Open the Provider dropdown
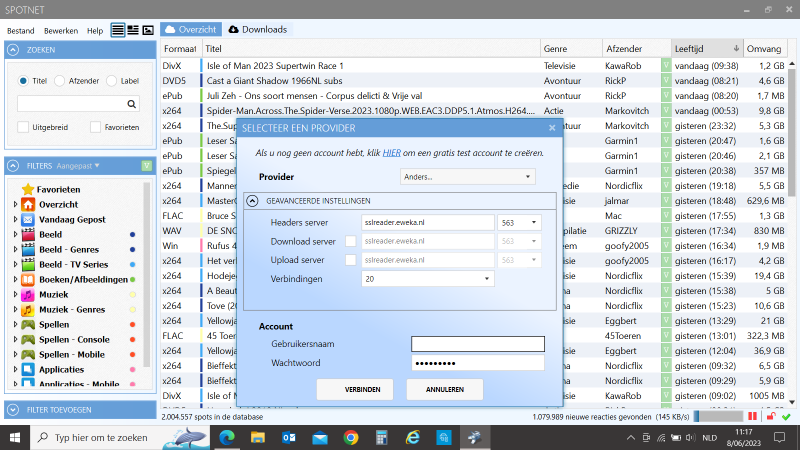800x450 pixels. (465, 176)
